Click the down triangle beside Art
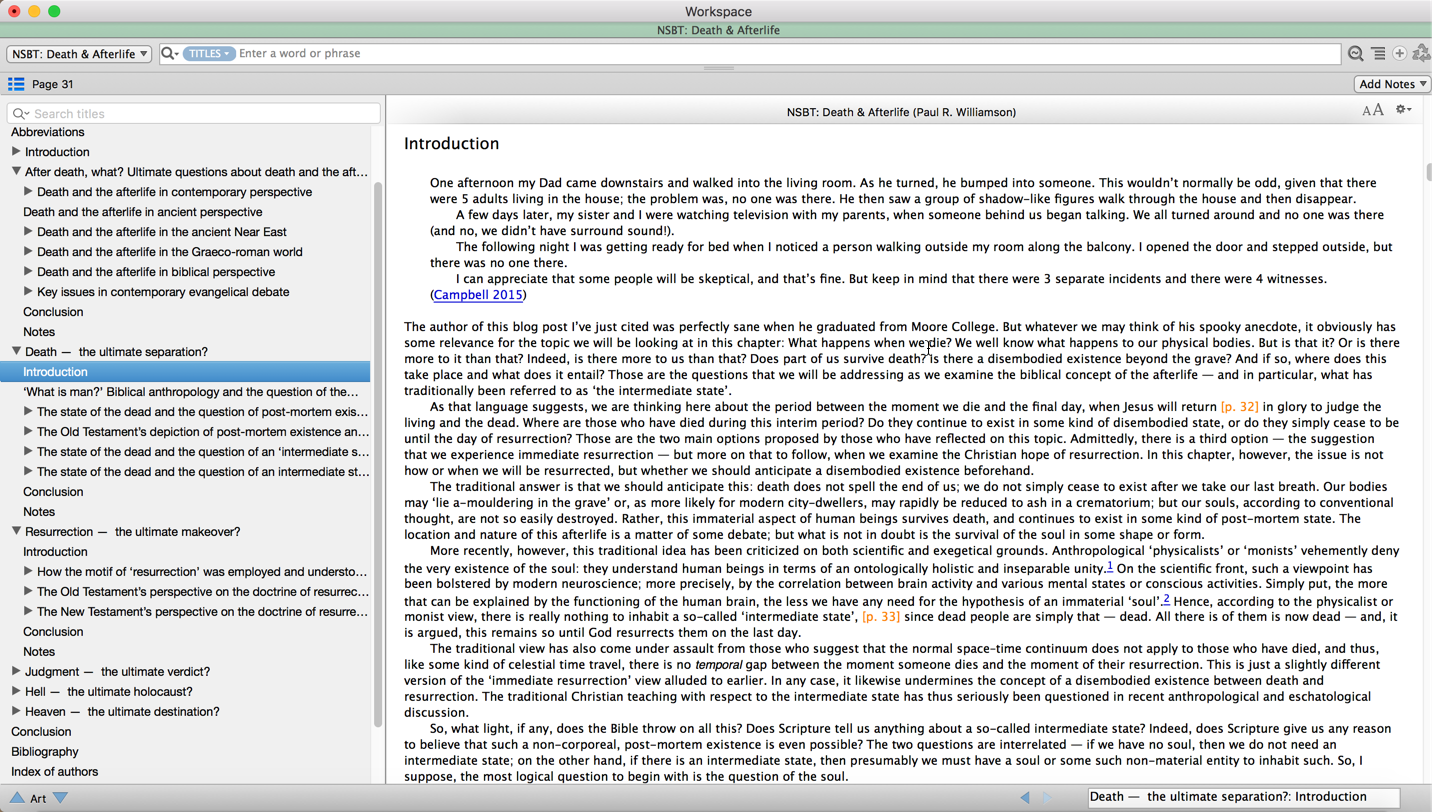 [x=61, y=798]
